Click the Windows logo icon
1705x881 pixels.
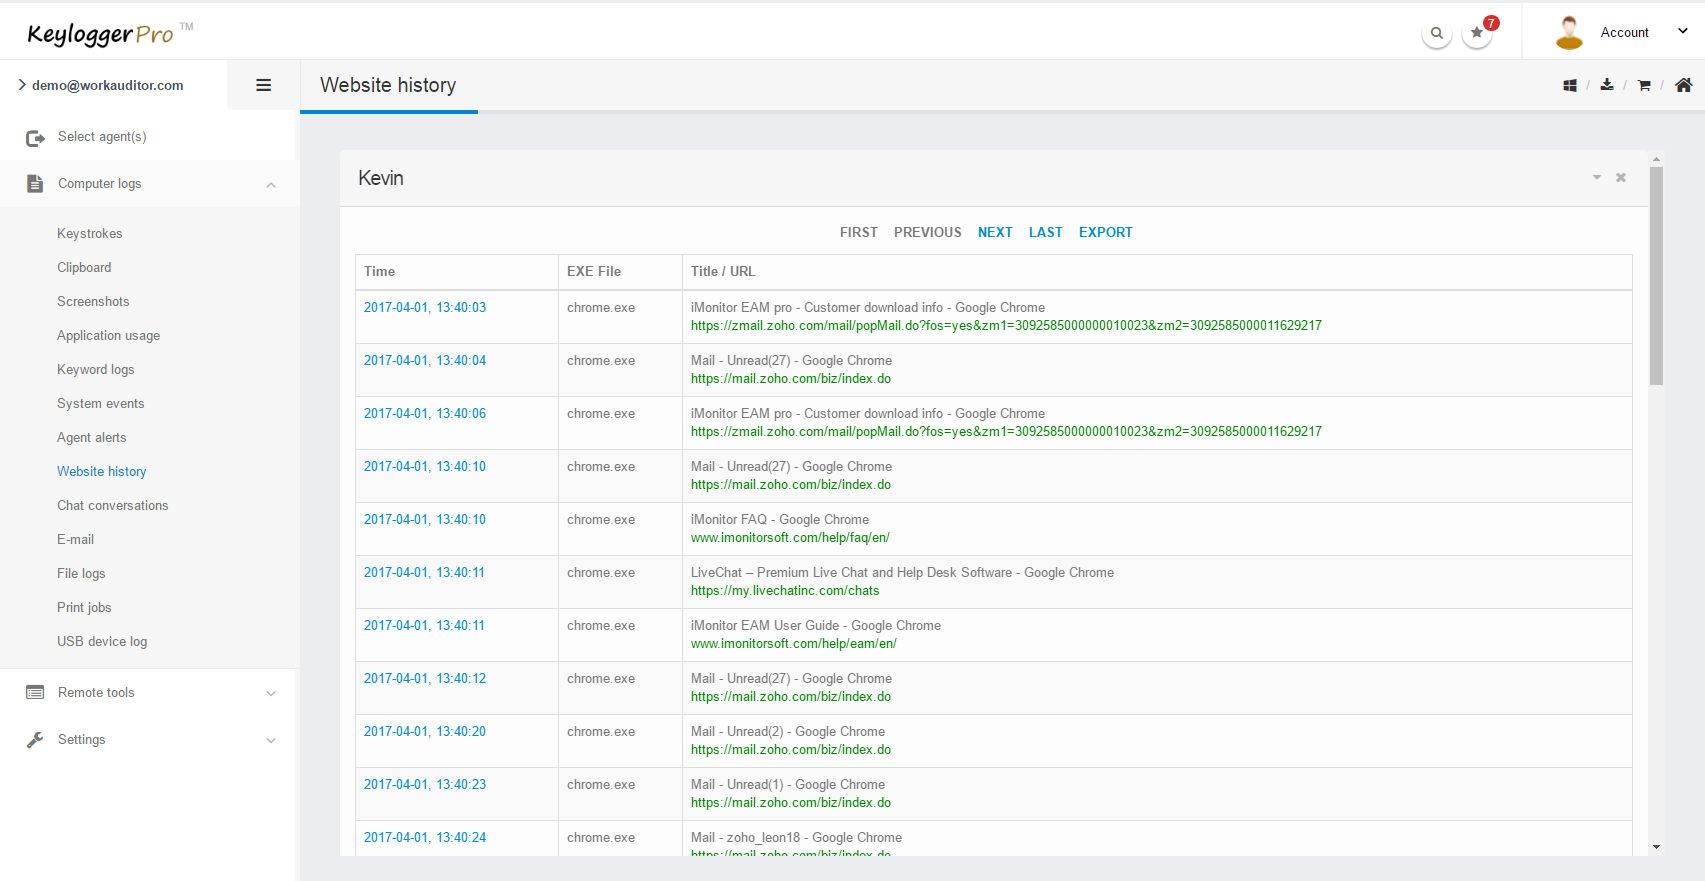1570,86
